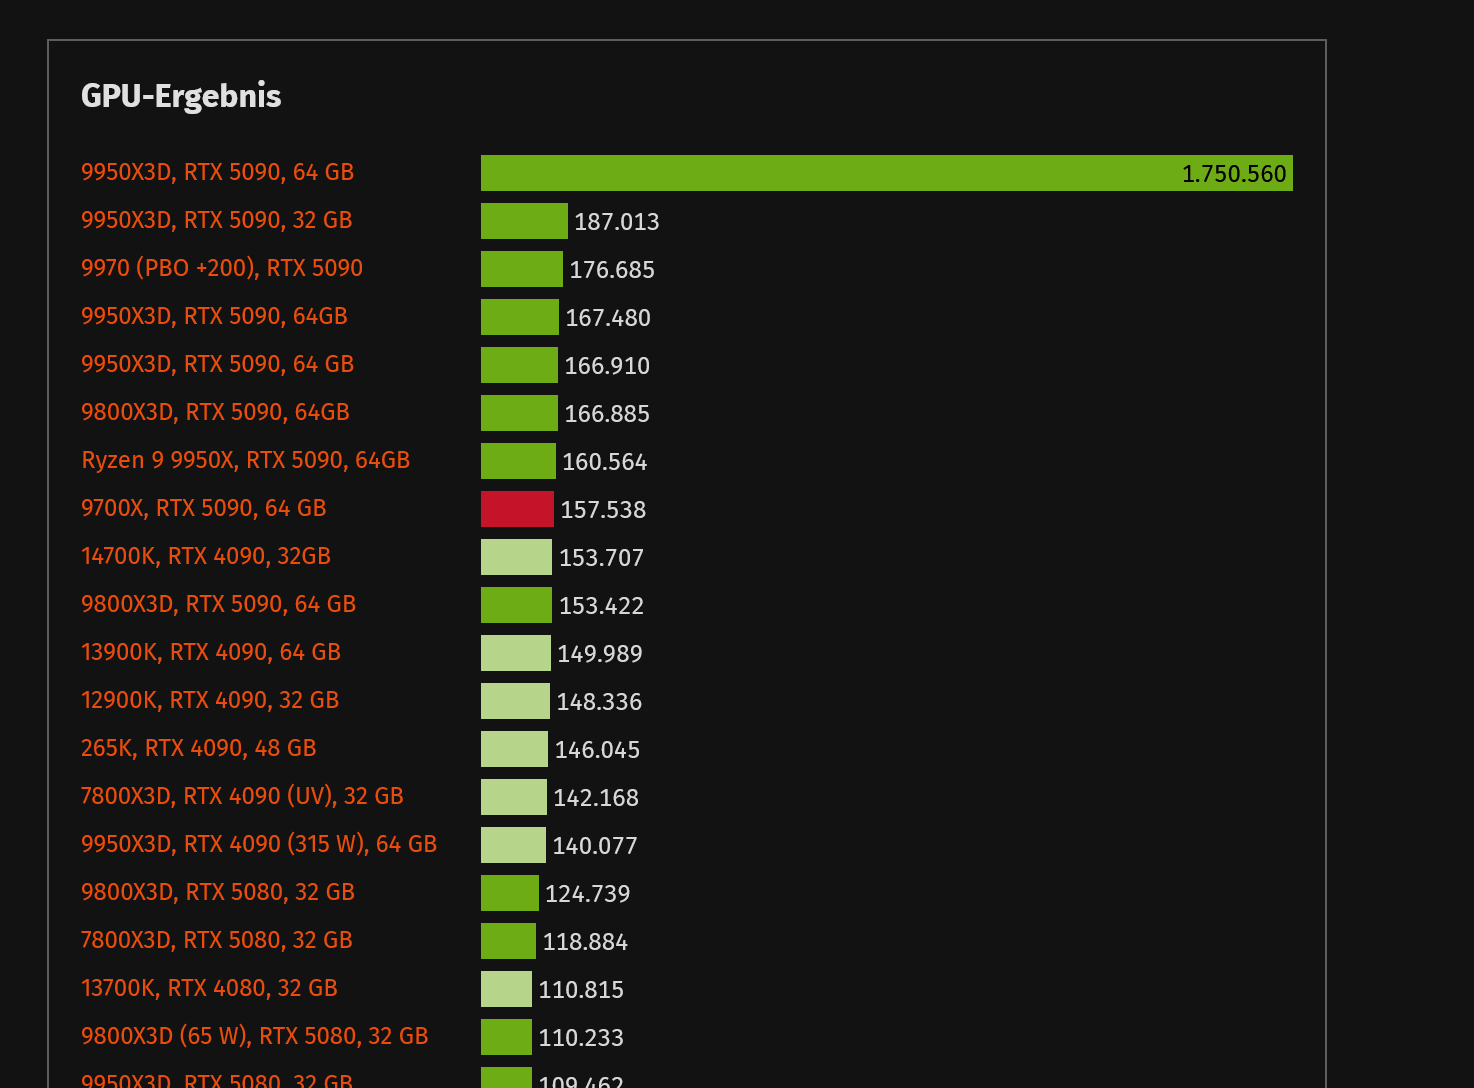
Task: Click the GPU-Ergebnis chart heading
Action: coord(181,96)
